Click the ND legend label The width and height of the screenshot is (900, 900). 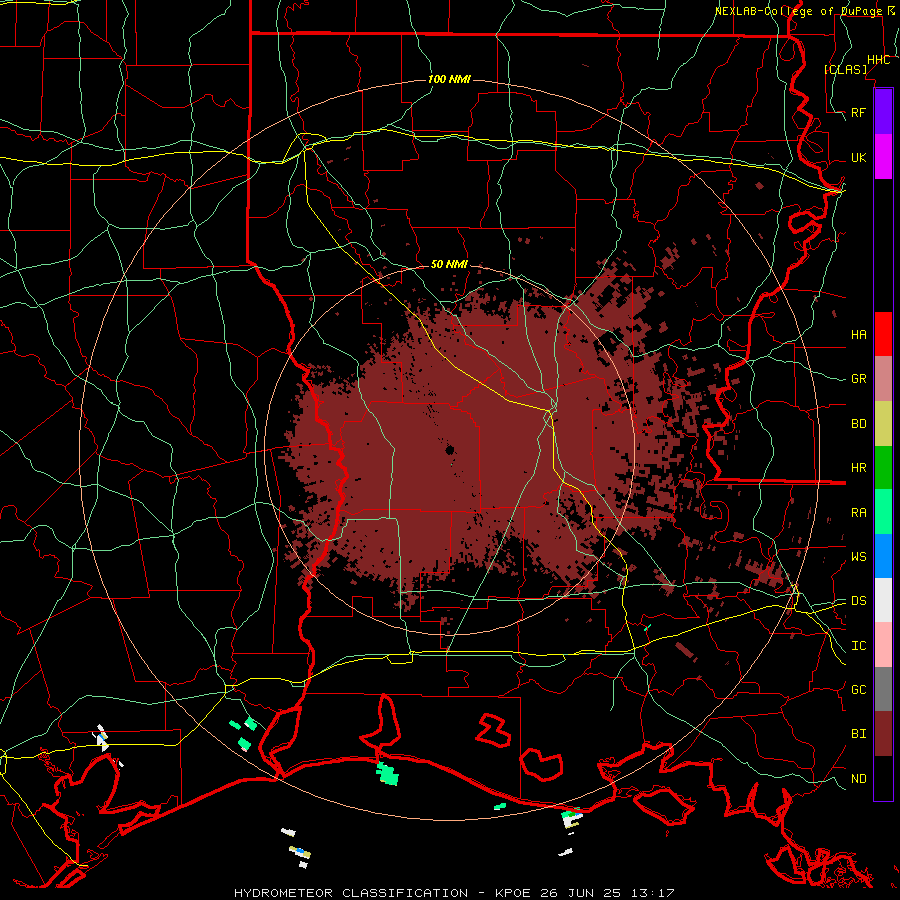(858, 779)
